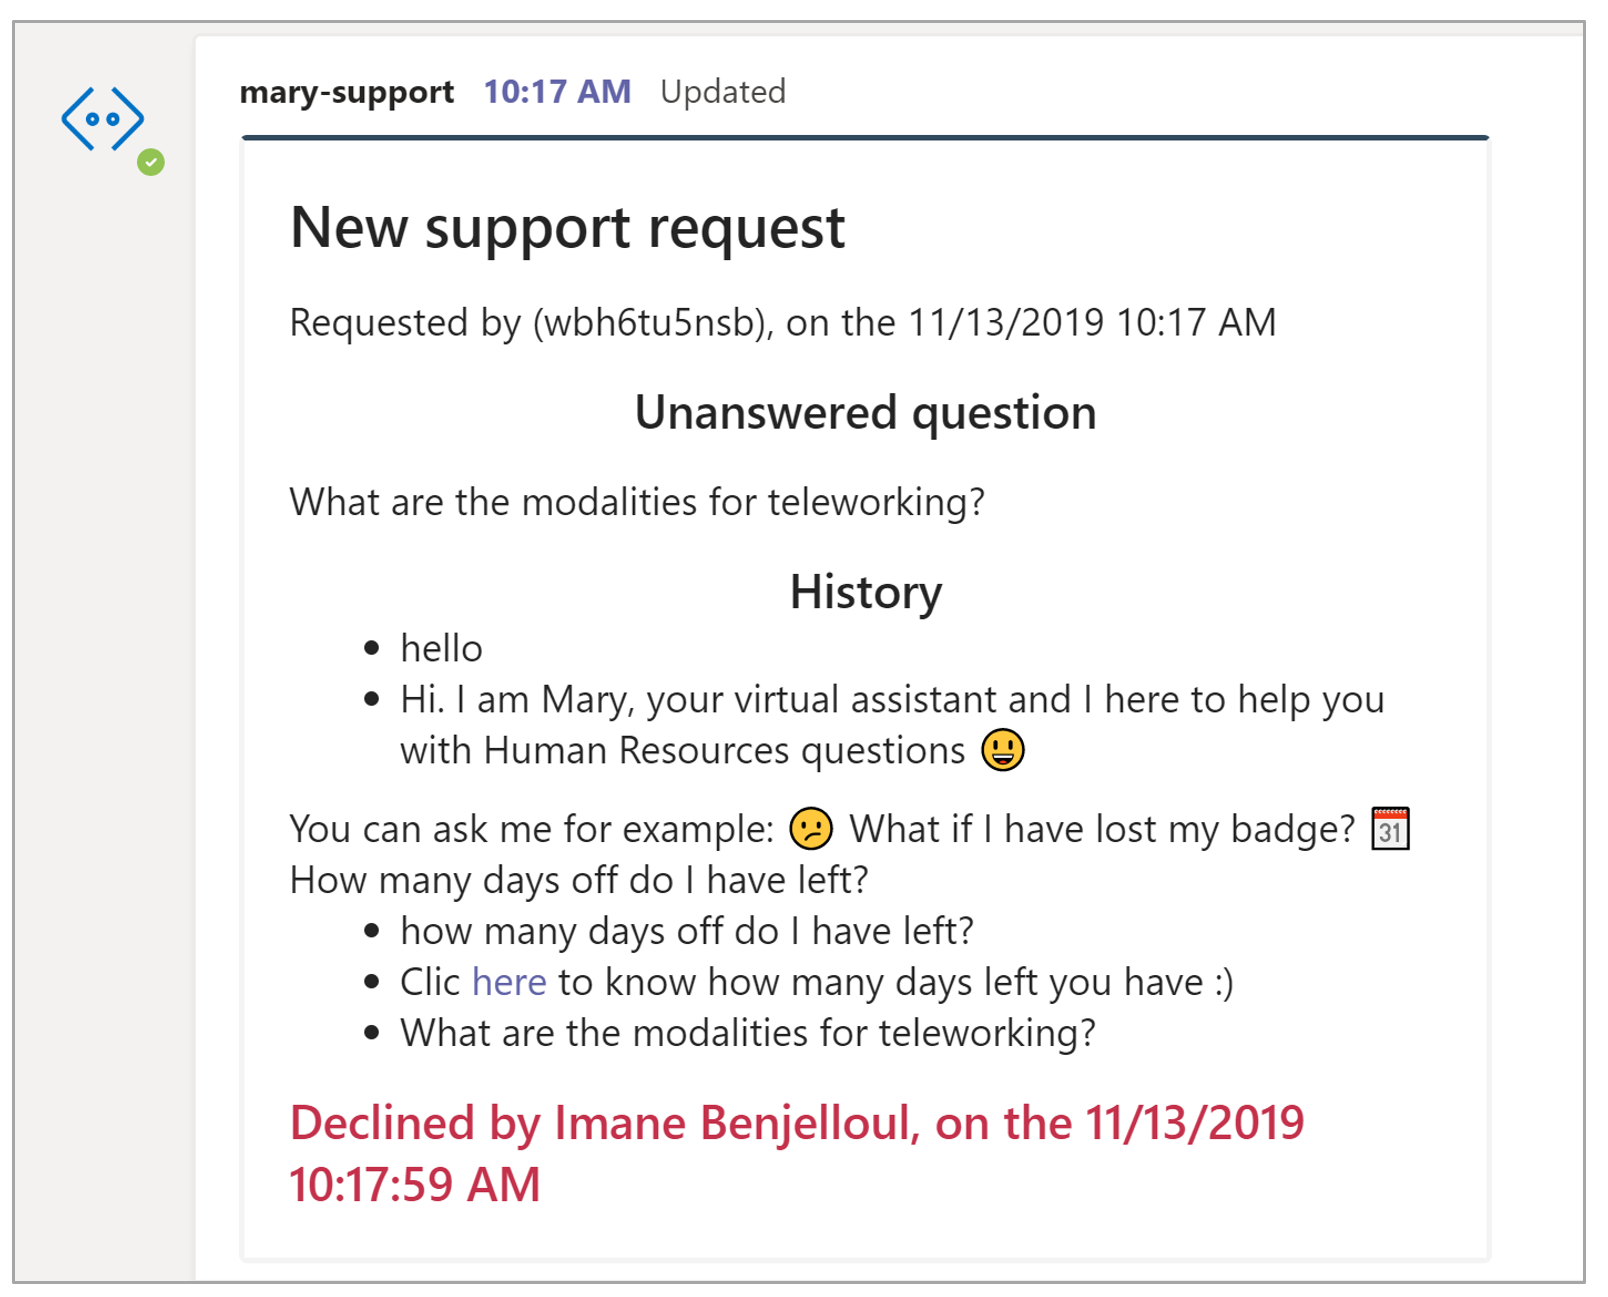Click 'What are the modalities for teleworking?' question
The width and height of the screenshot is (1608, 1297).
tap(637, 502)
